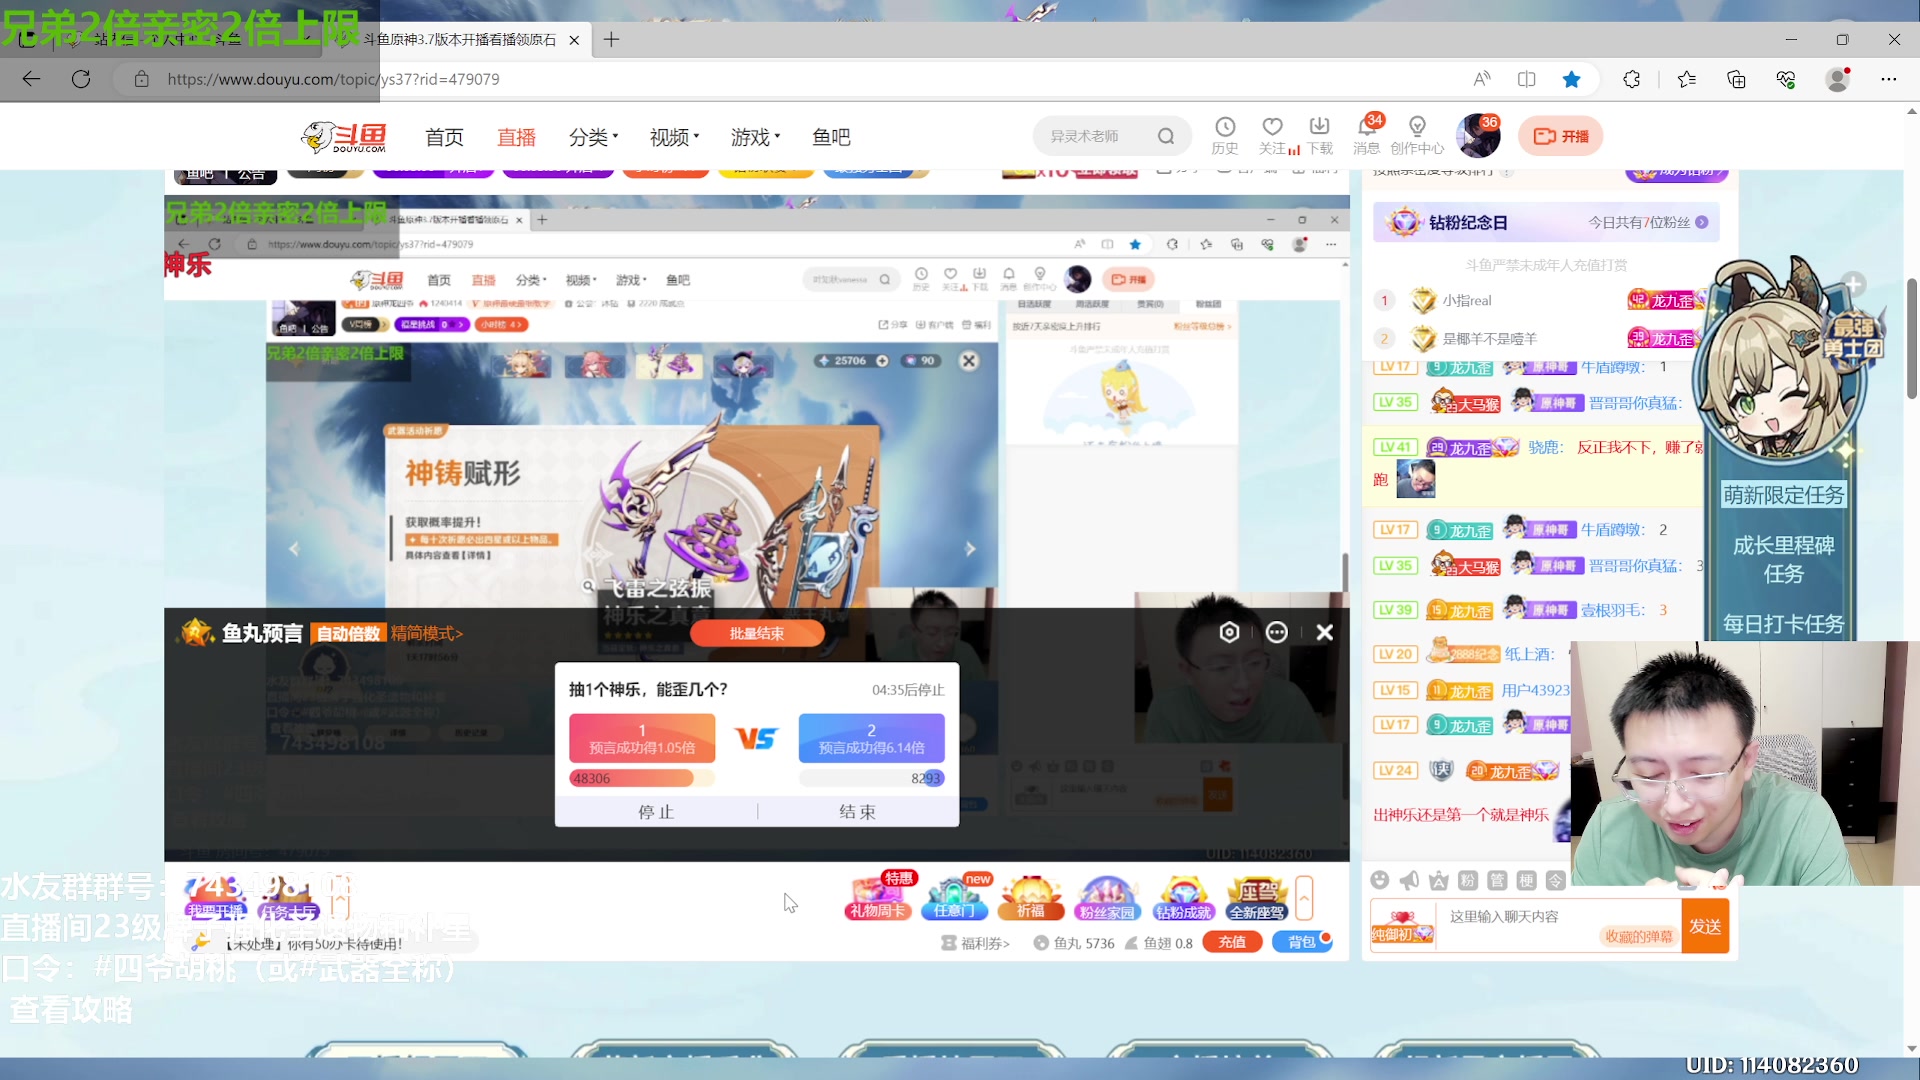Viewport: 1920px width, 1080px height.
Task: Open the 钻粉成就 diamond fan icon
Action: 1183,897
